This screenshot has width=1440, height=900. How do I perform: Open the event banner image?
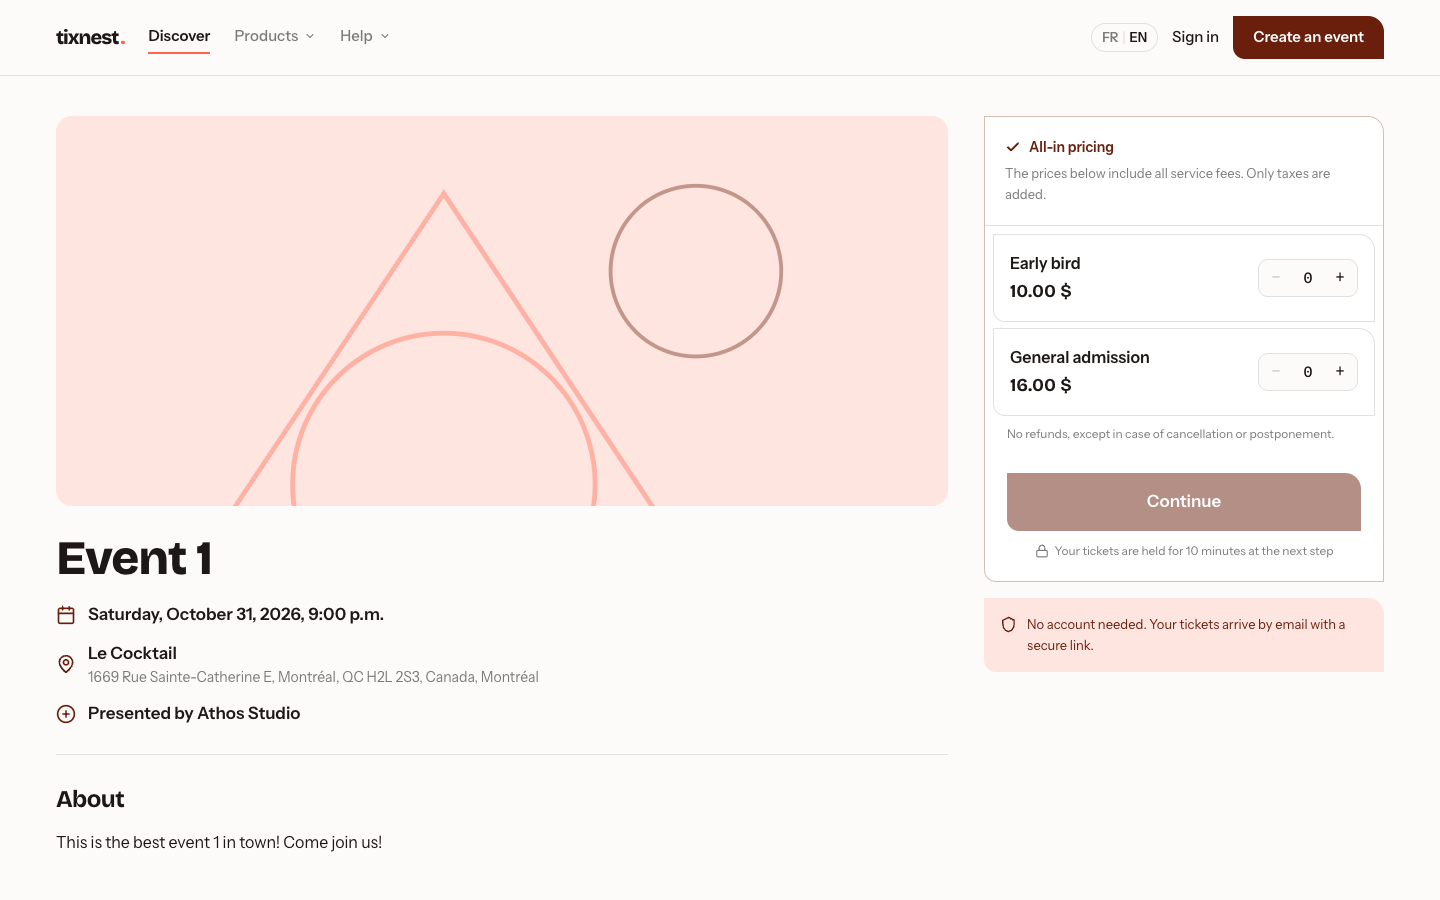click(502, 311)
